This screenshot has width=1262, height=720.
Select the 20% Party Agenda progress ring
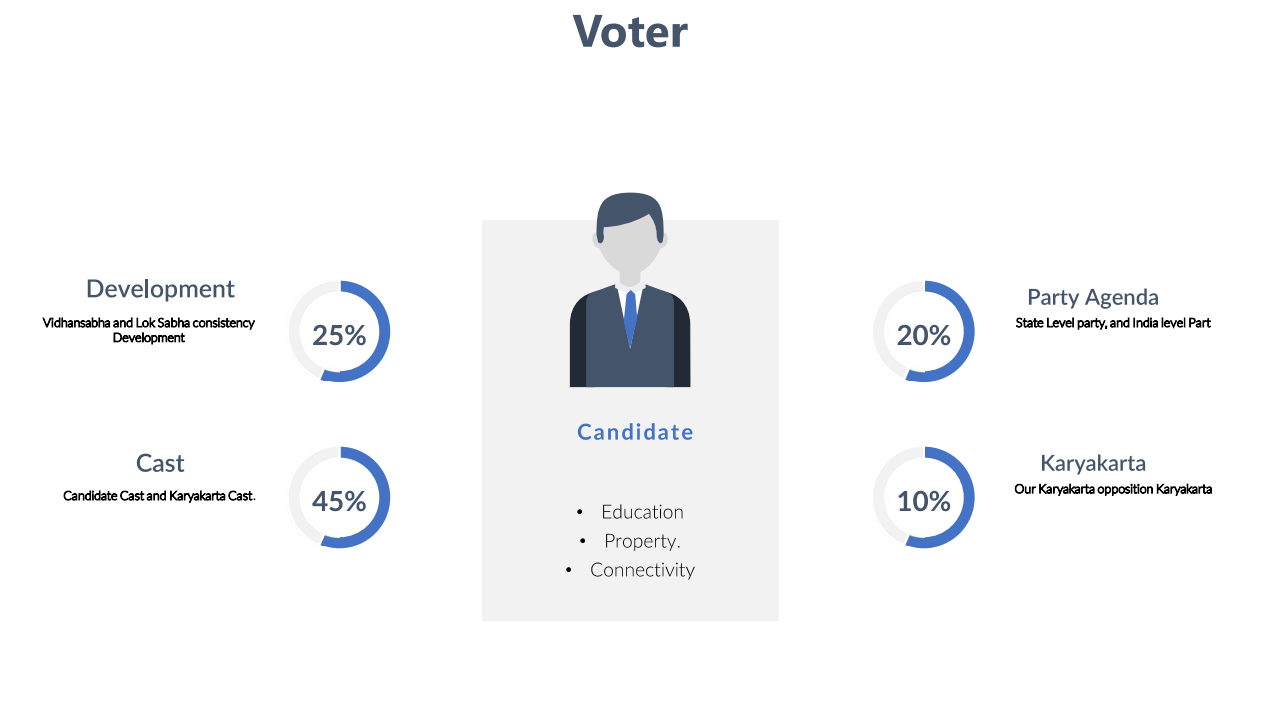tap(923, 331)
